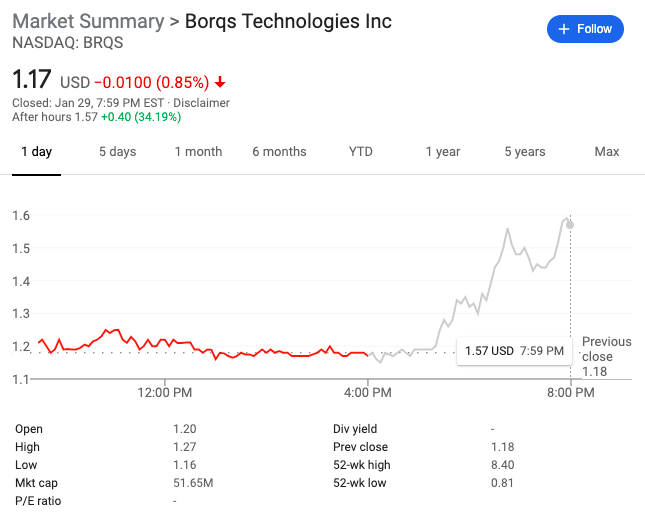Click the plus icon in Follow button
The height and width of the screenshot is (516, 645).
[x=564, y=29]
